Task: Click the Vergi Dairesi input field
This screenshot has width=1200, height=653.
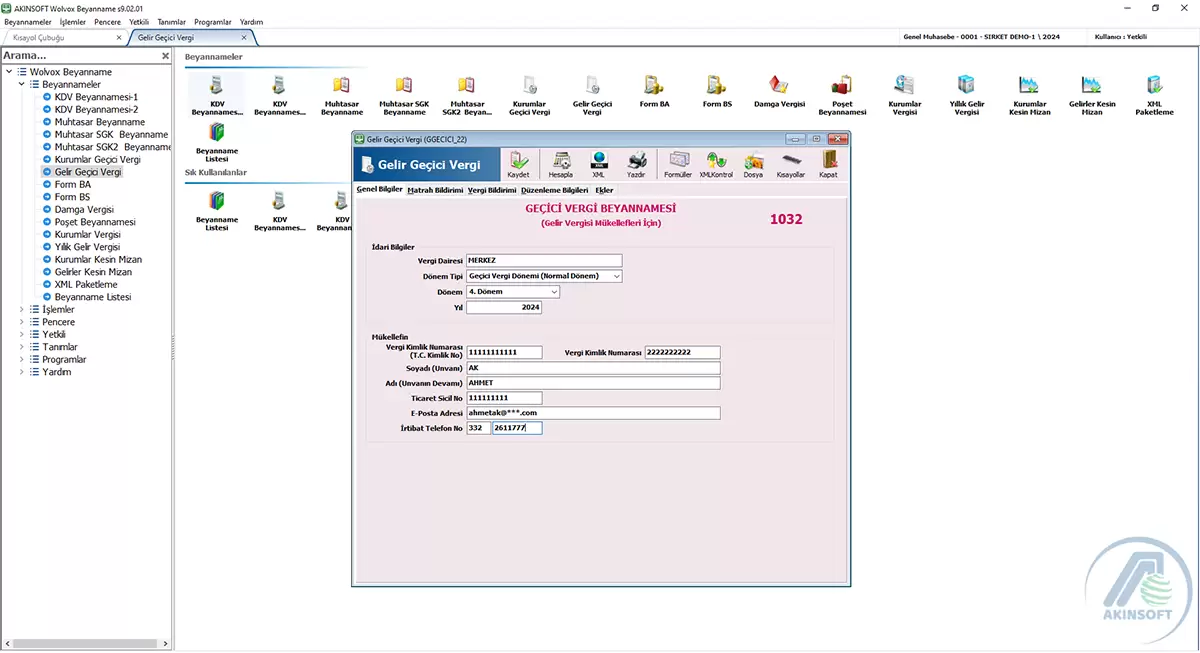Action: click(543, 260)
